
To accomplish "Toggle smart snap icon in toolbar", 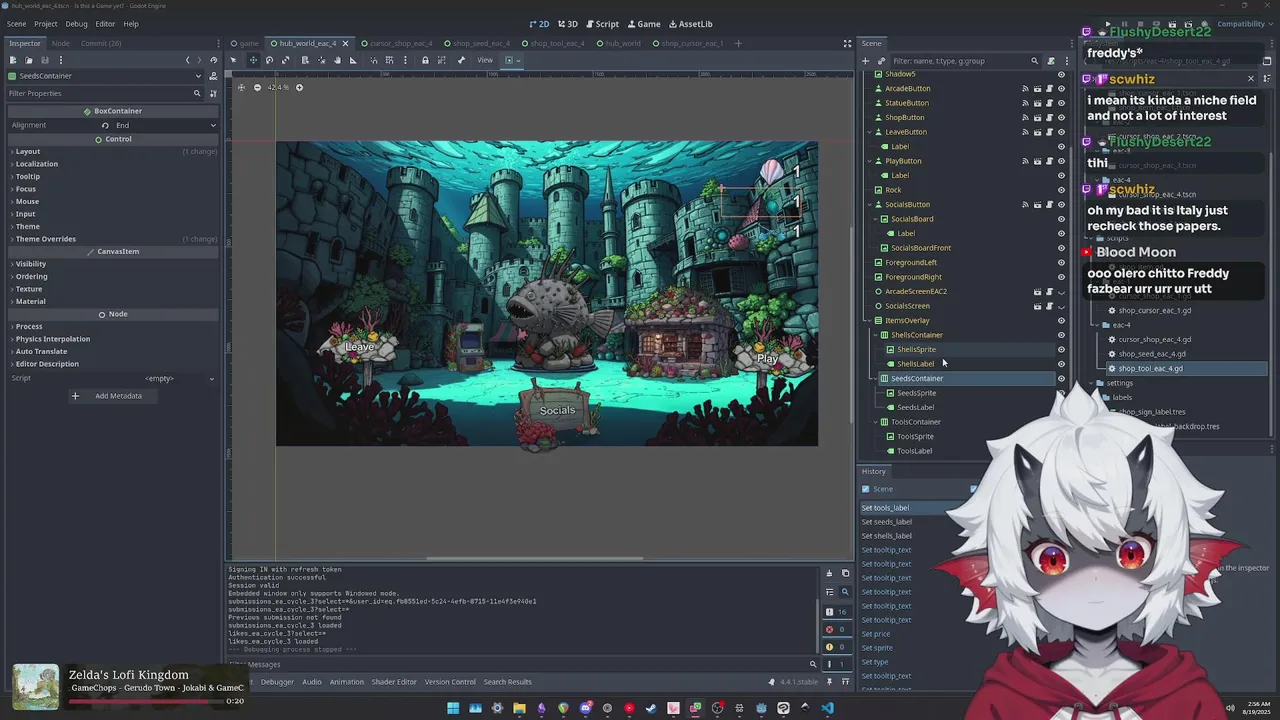I will click(373, 60).
